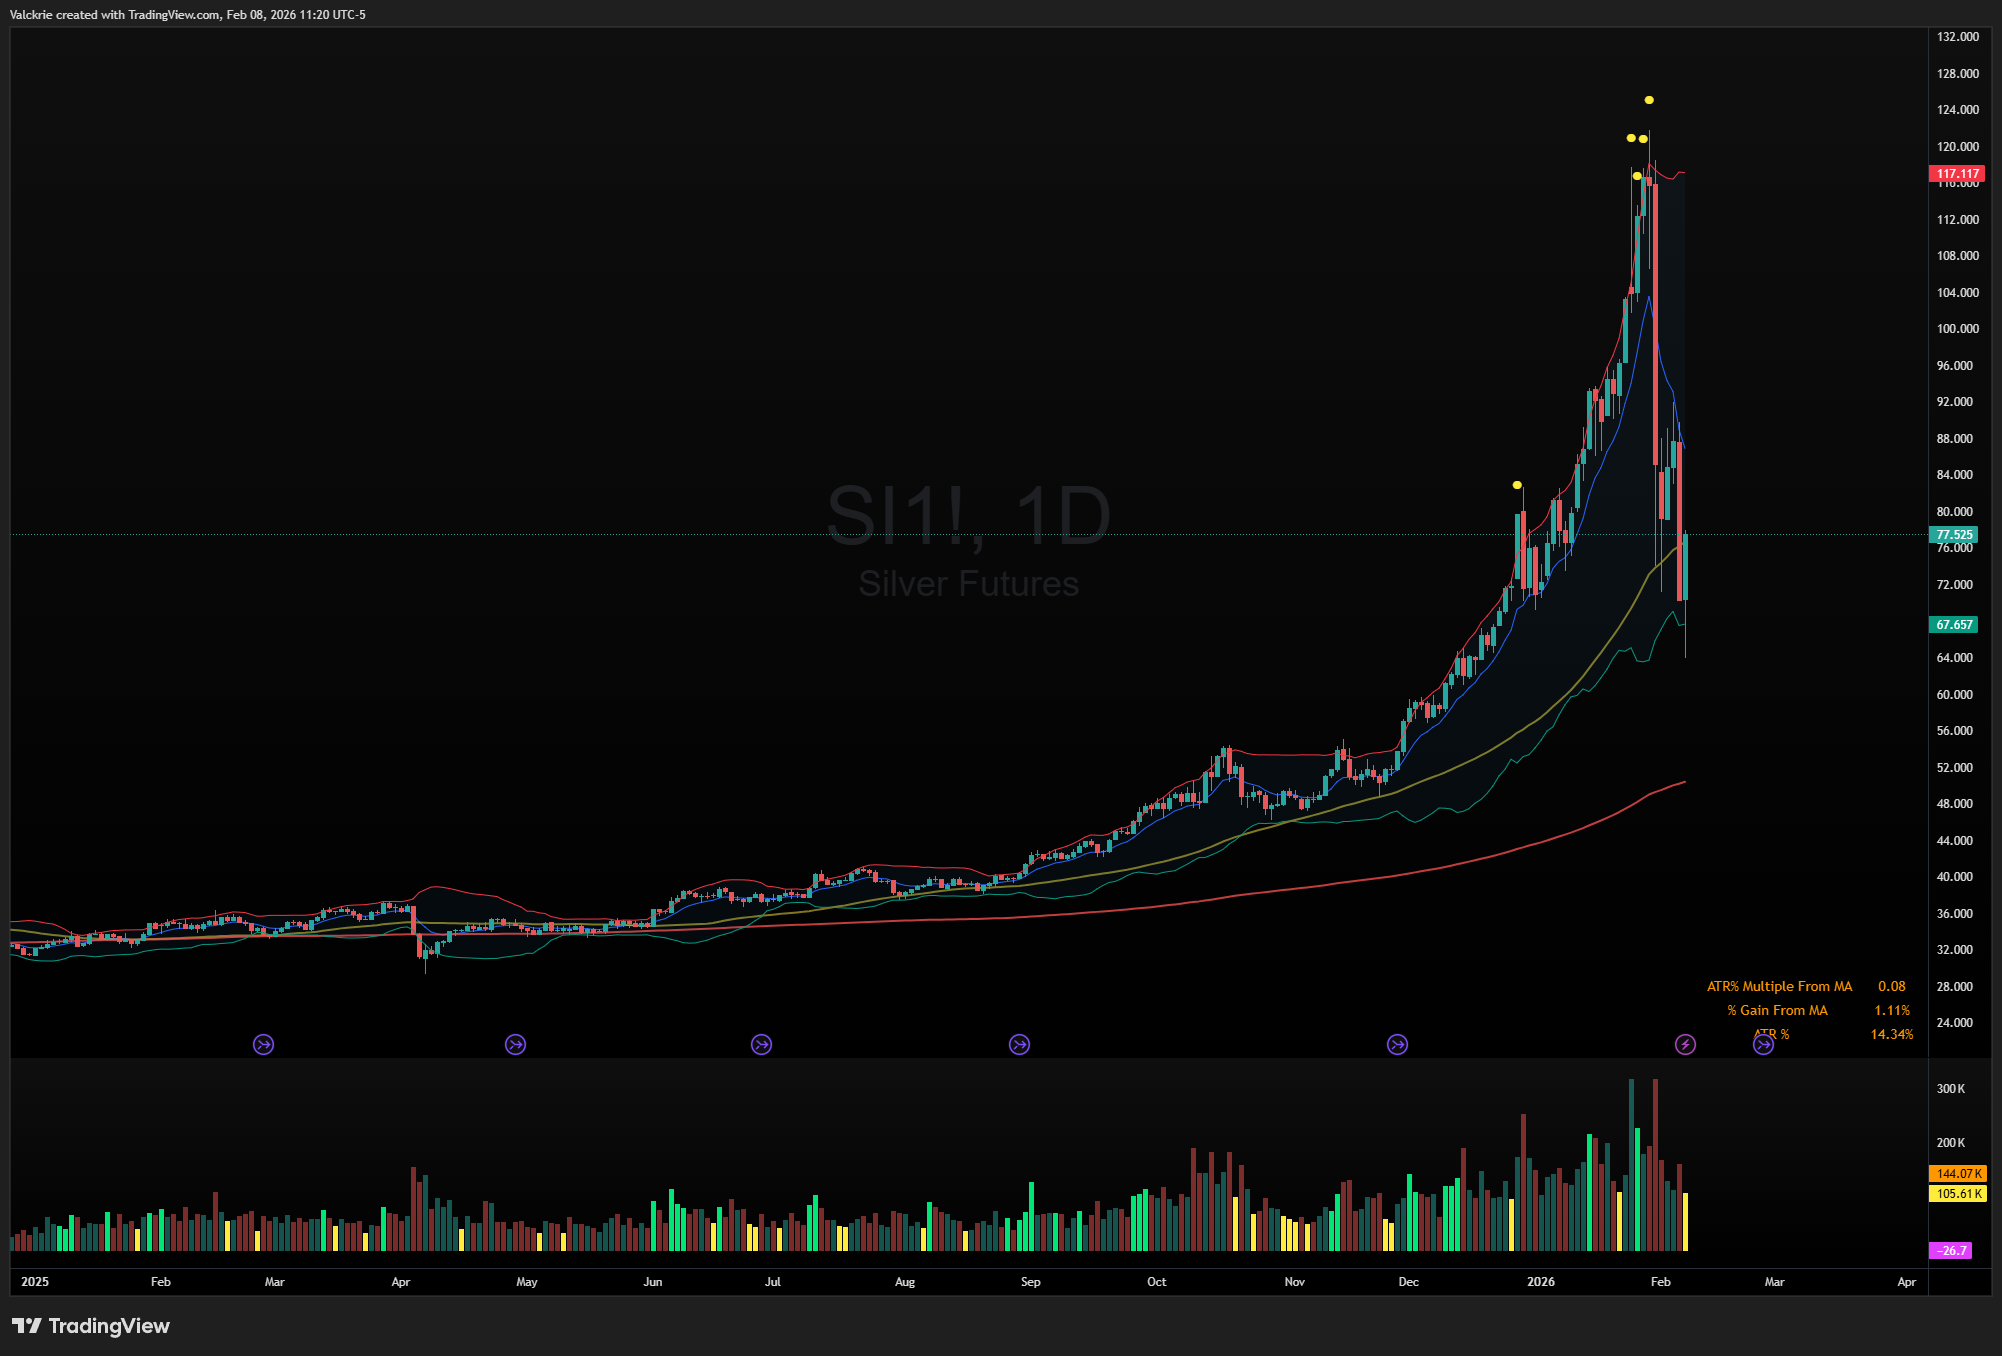The height and width of the screenshot is (1356, 2002).
Task: Click the magenta -26.7 indicator label
Action: click(1950, 1251)
